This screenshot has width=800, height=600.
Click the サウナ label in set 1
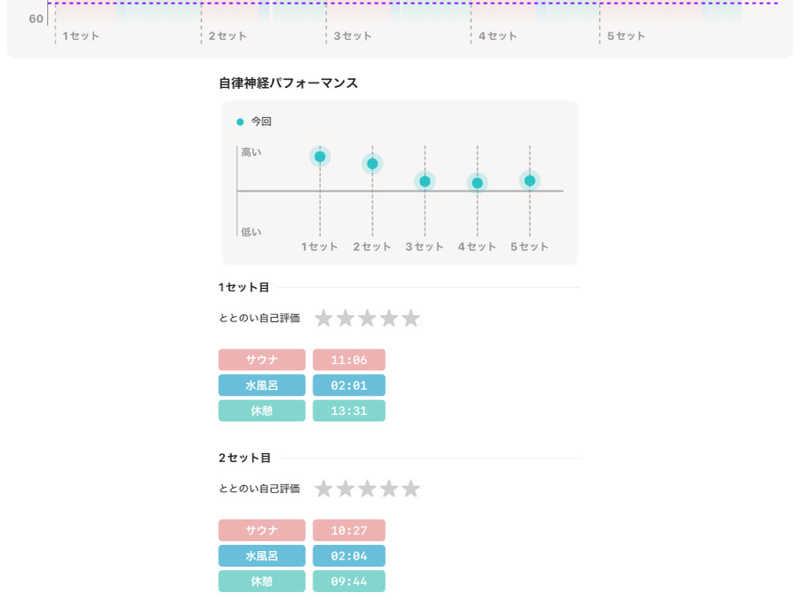tap(262, 360)
